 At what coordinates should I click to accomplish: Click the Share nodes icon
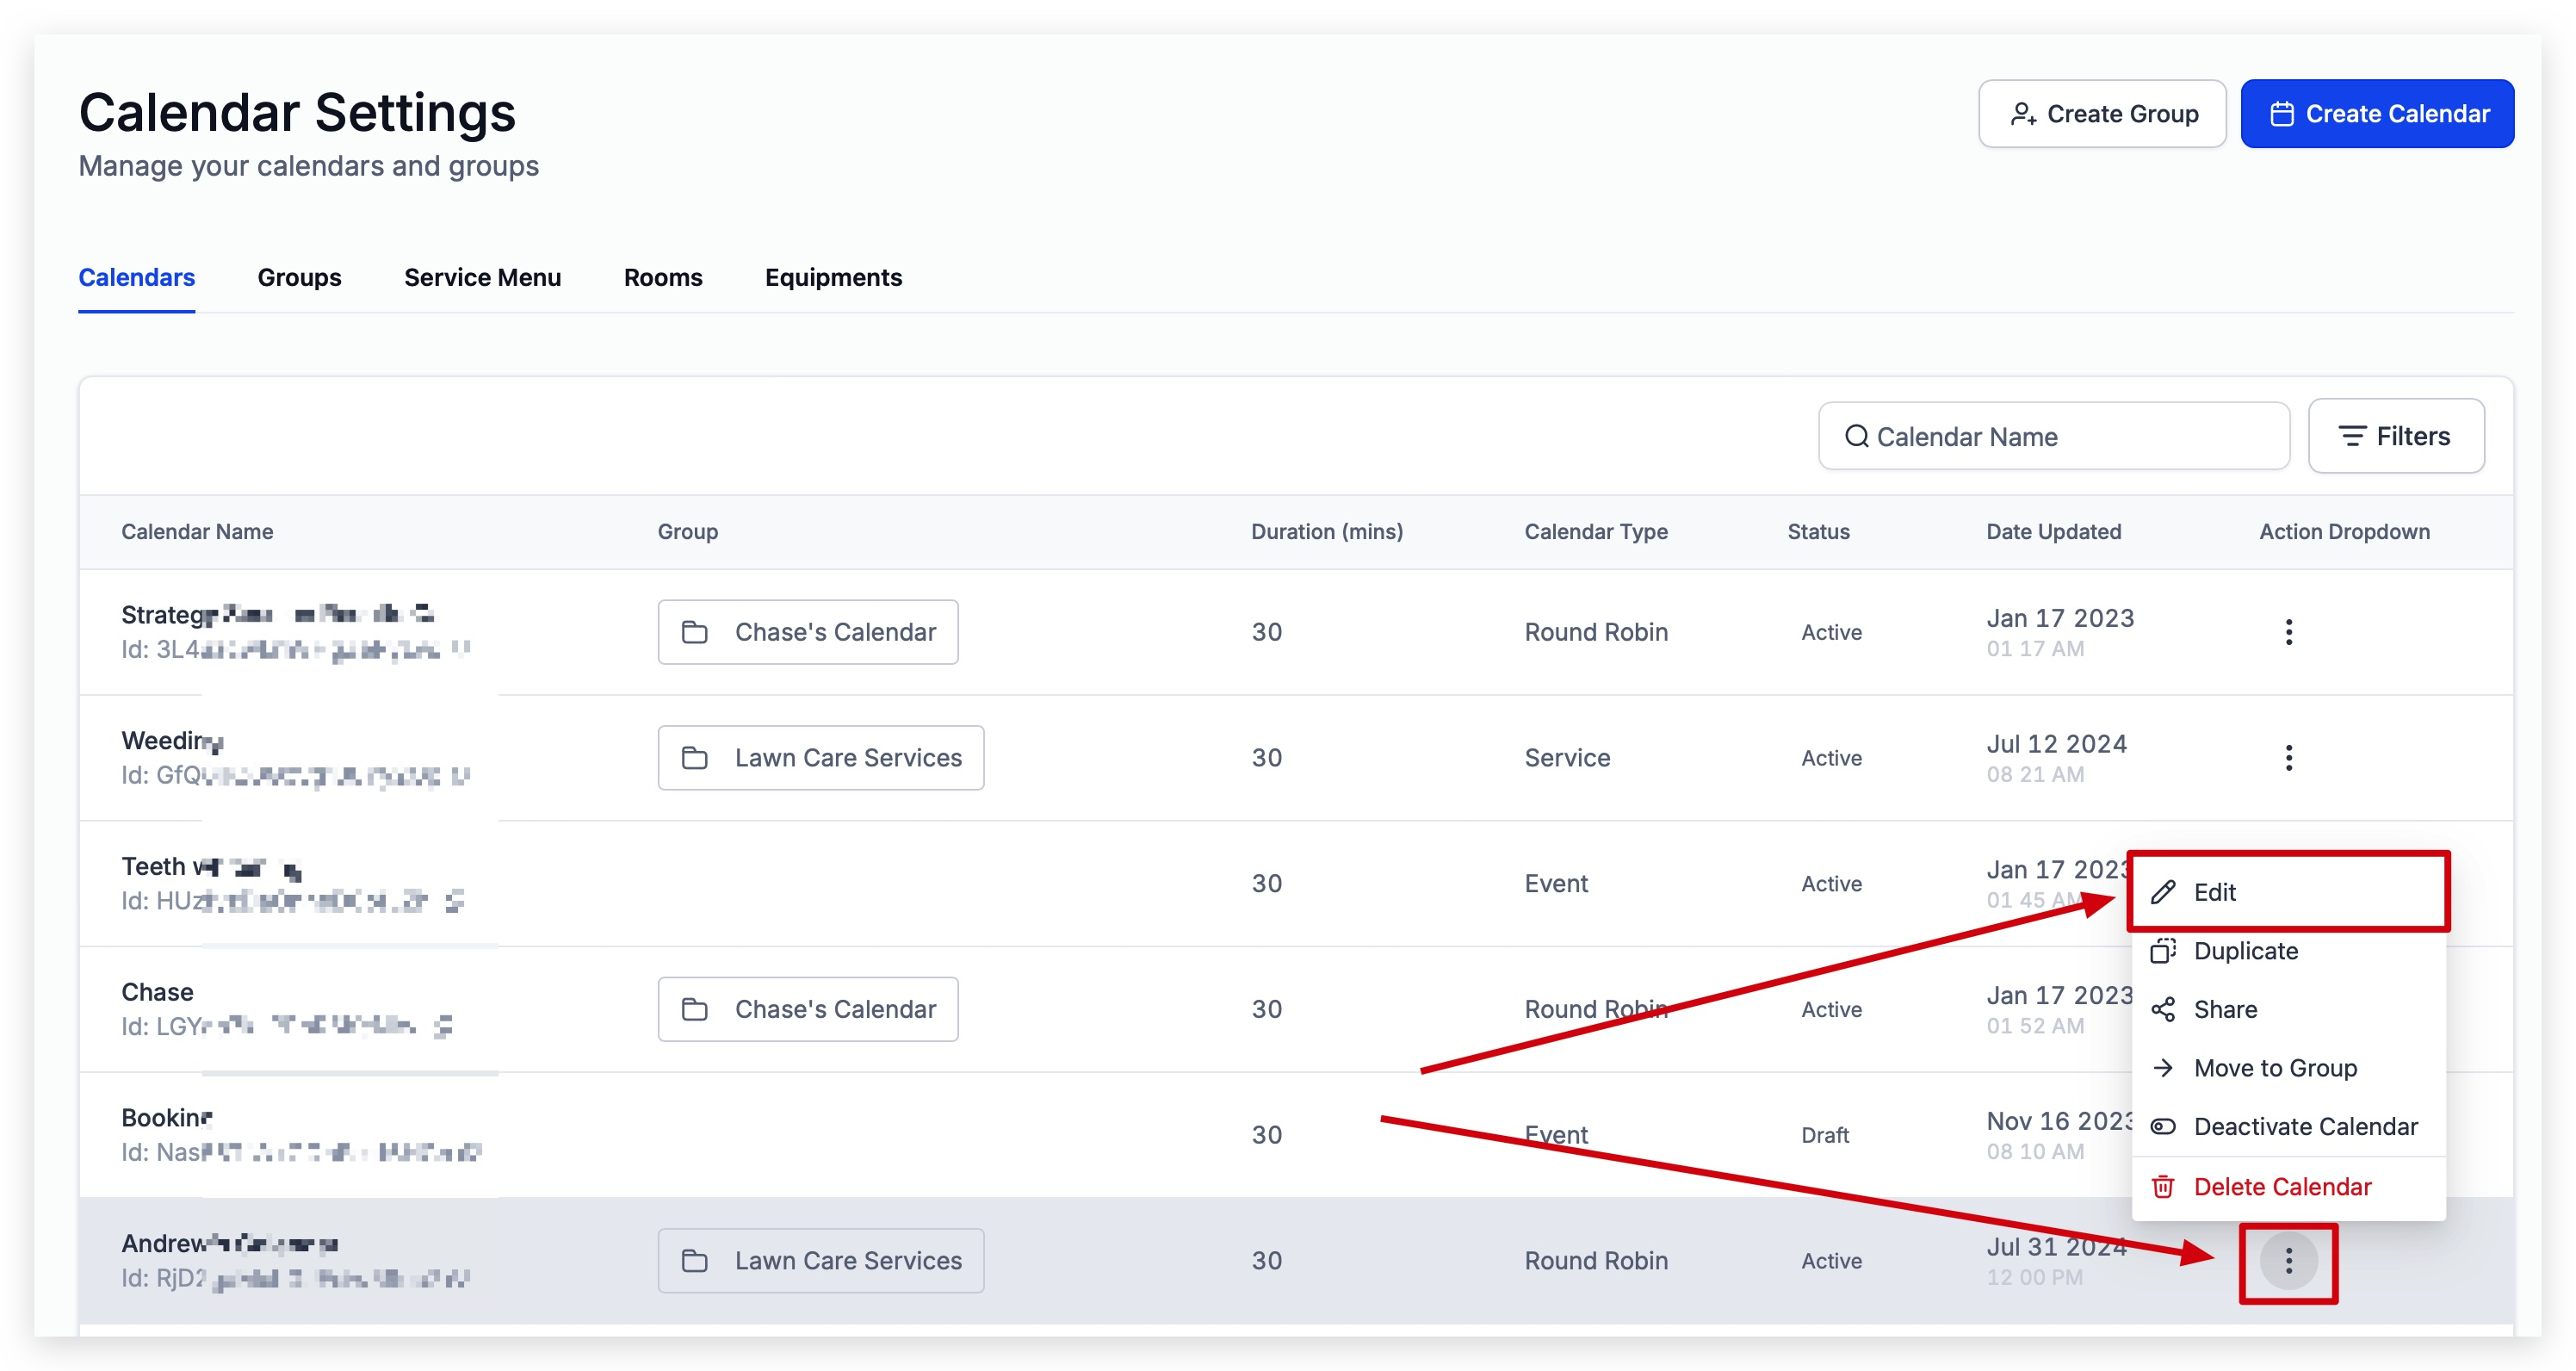(2163, 1010)
